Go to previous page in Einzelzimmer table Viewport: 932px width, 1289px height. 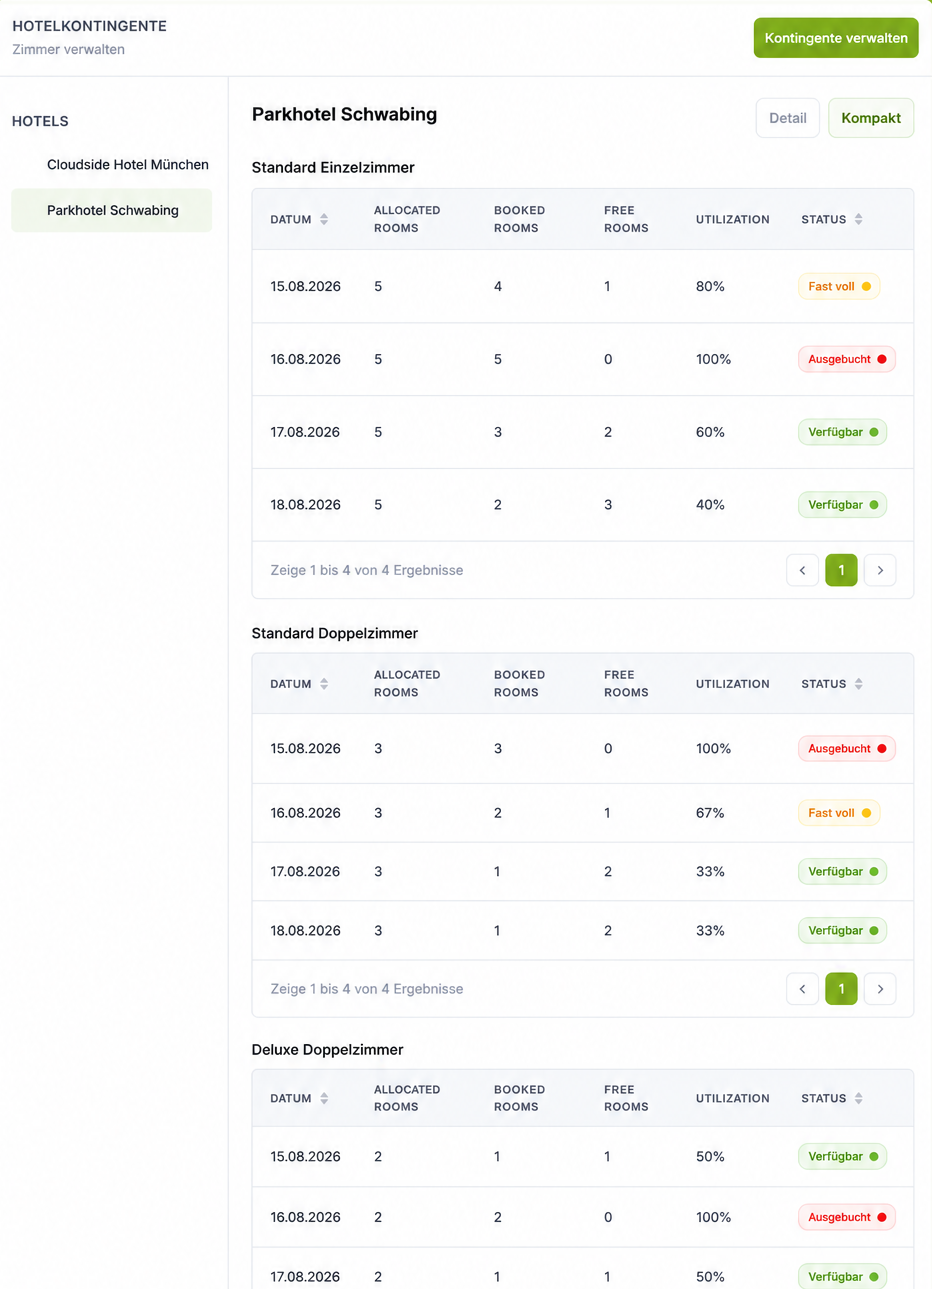pos(802,570)
